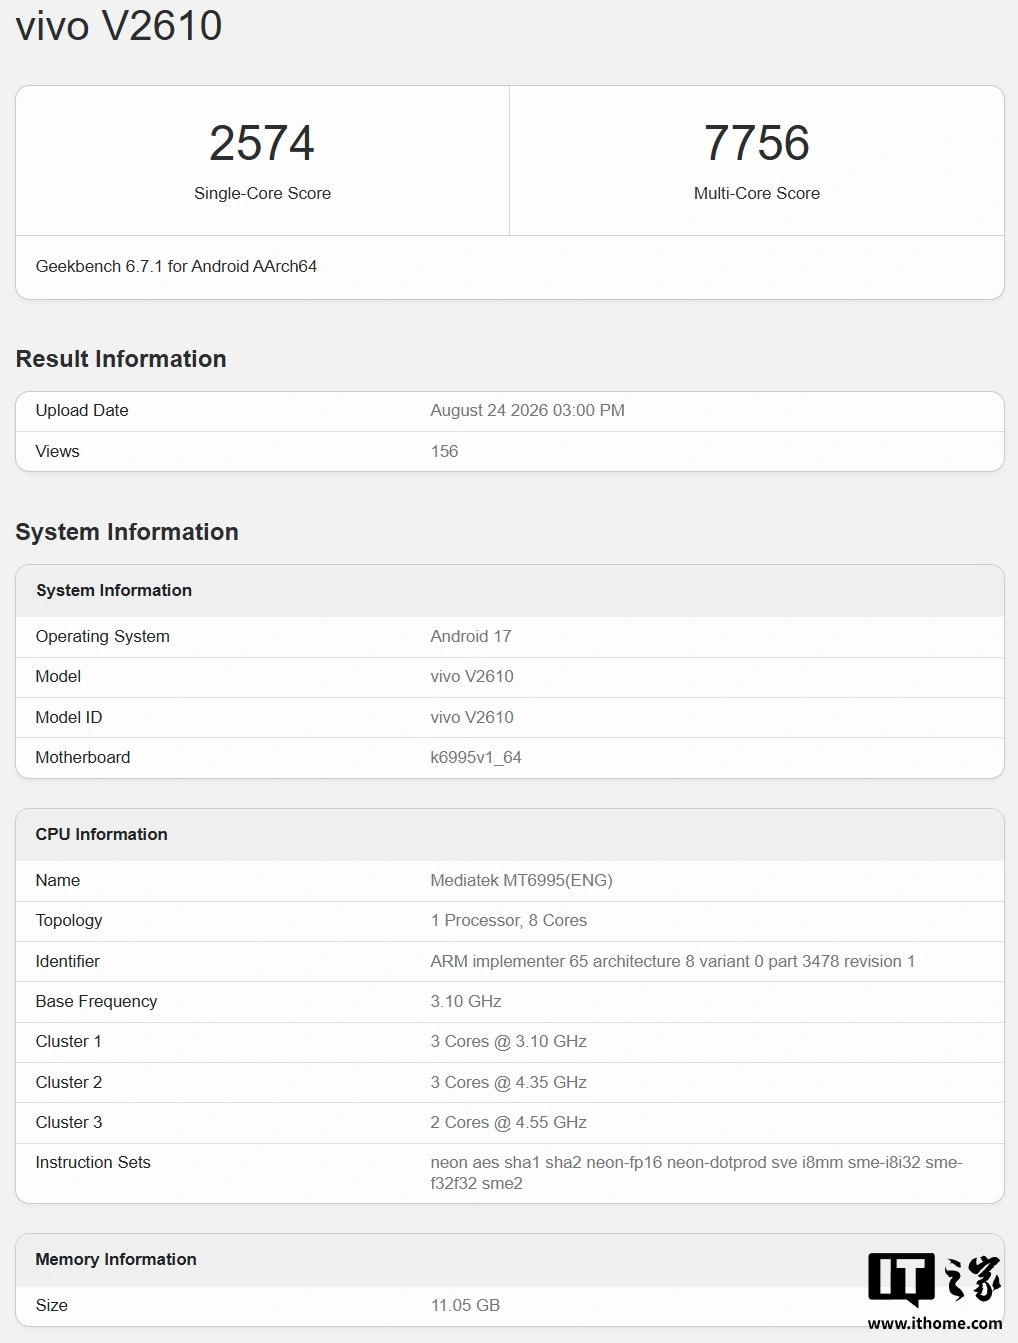Click the vivo V2610 page title
Viewport: 1018px width, 1343px height.
coord(119,25)
